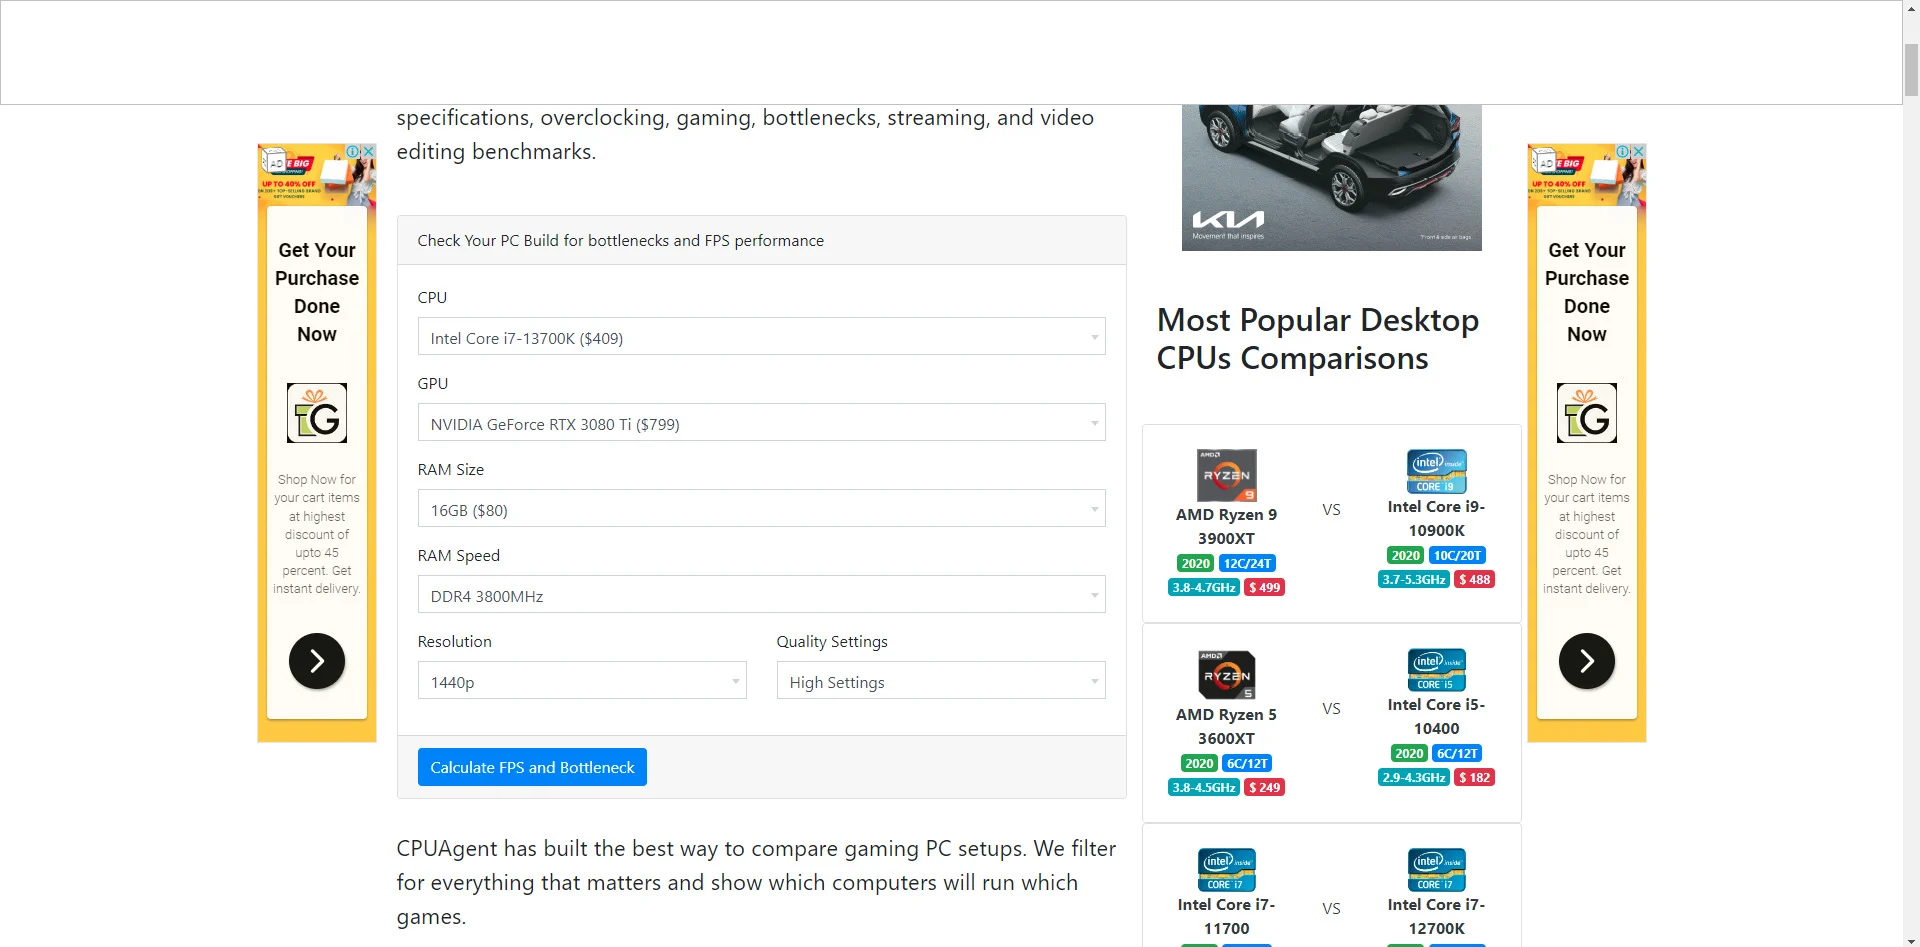The image size is (1920, 947).
Task: Open Intel Core i7-11700 link
Action: (1226, 916)
